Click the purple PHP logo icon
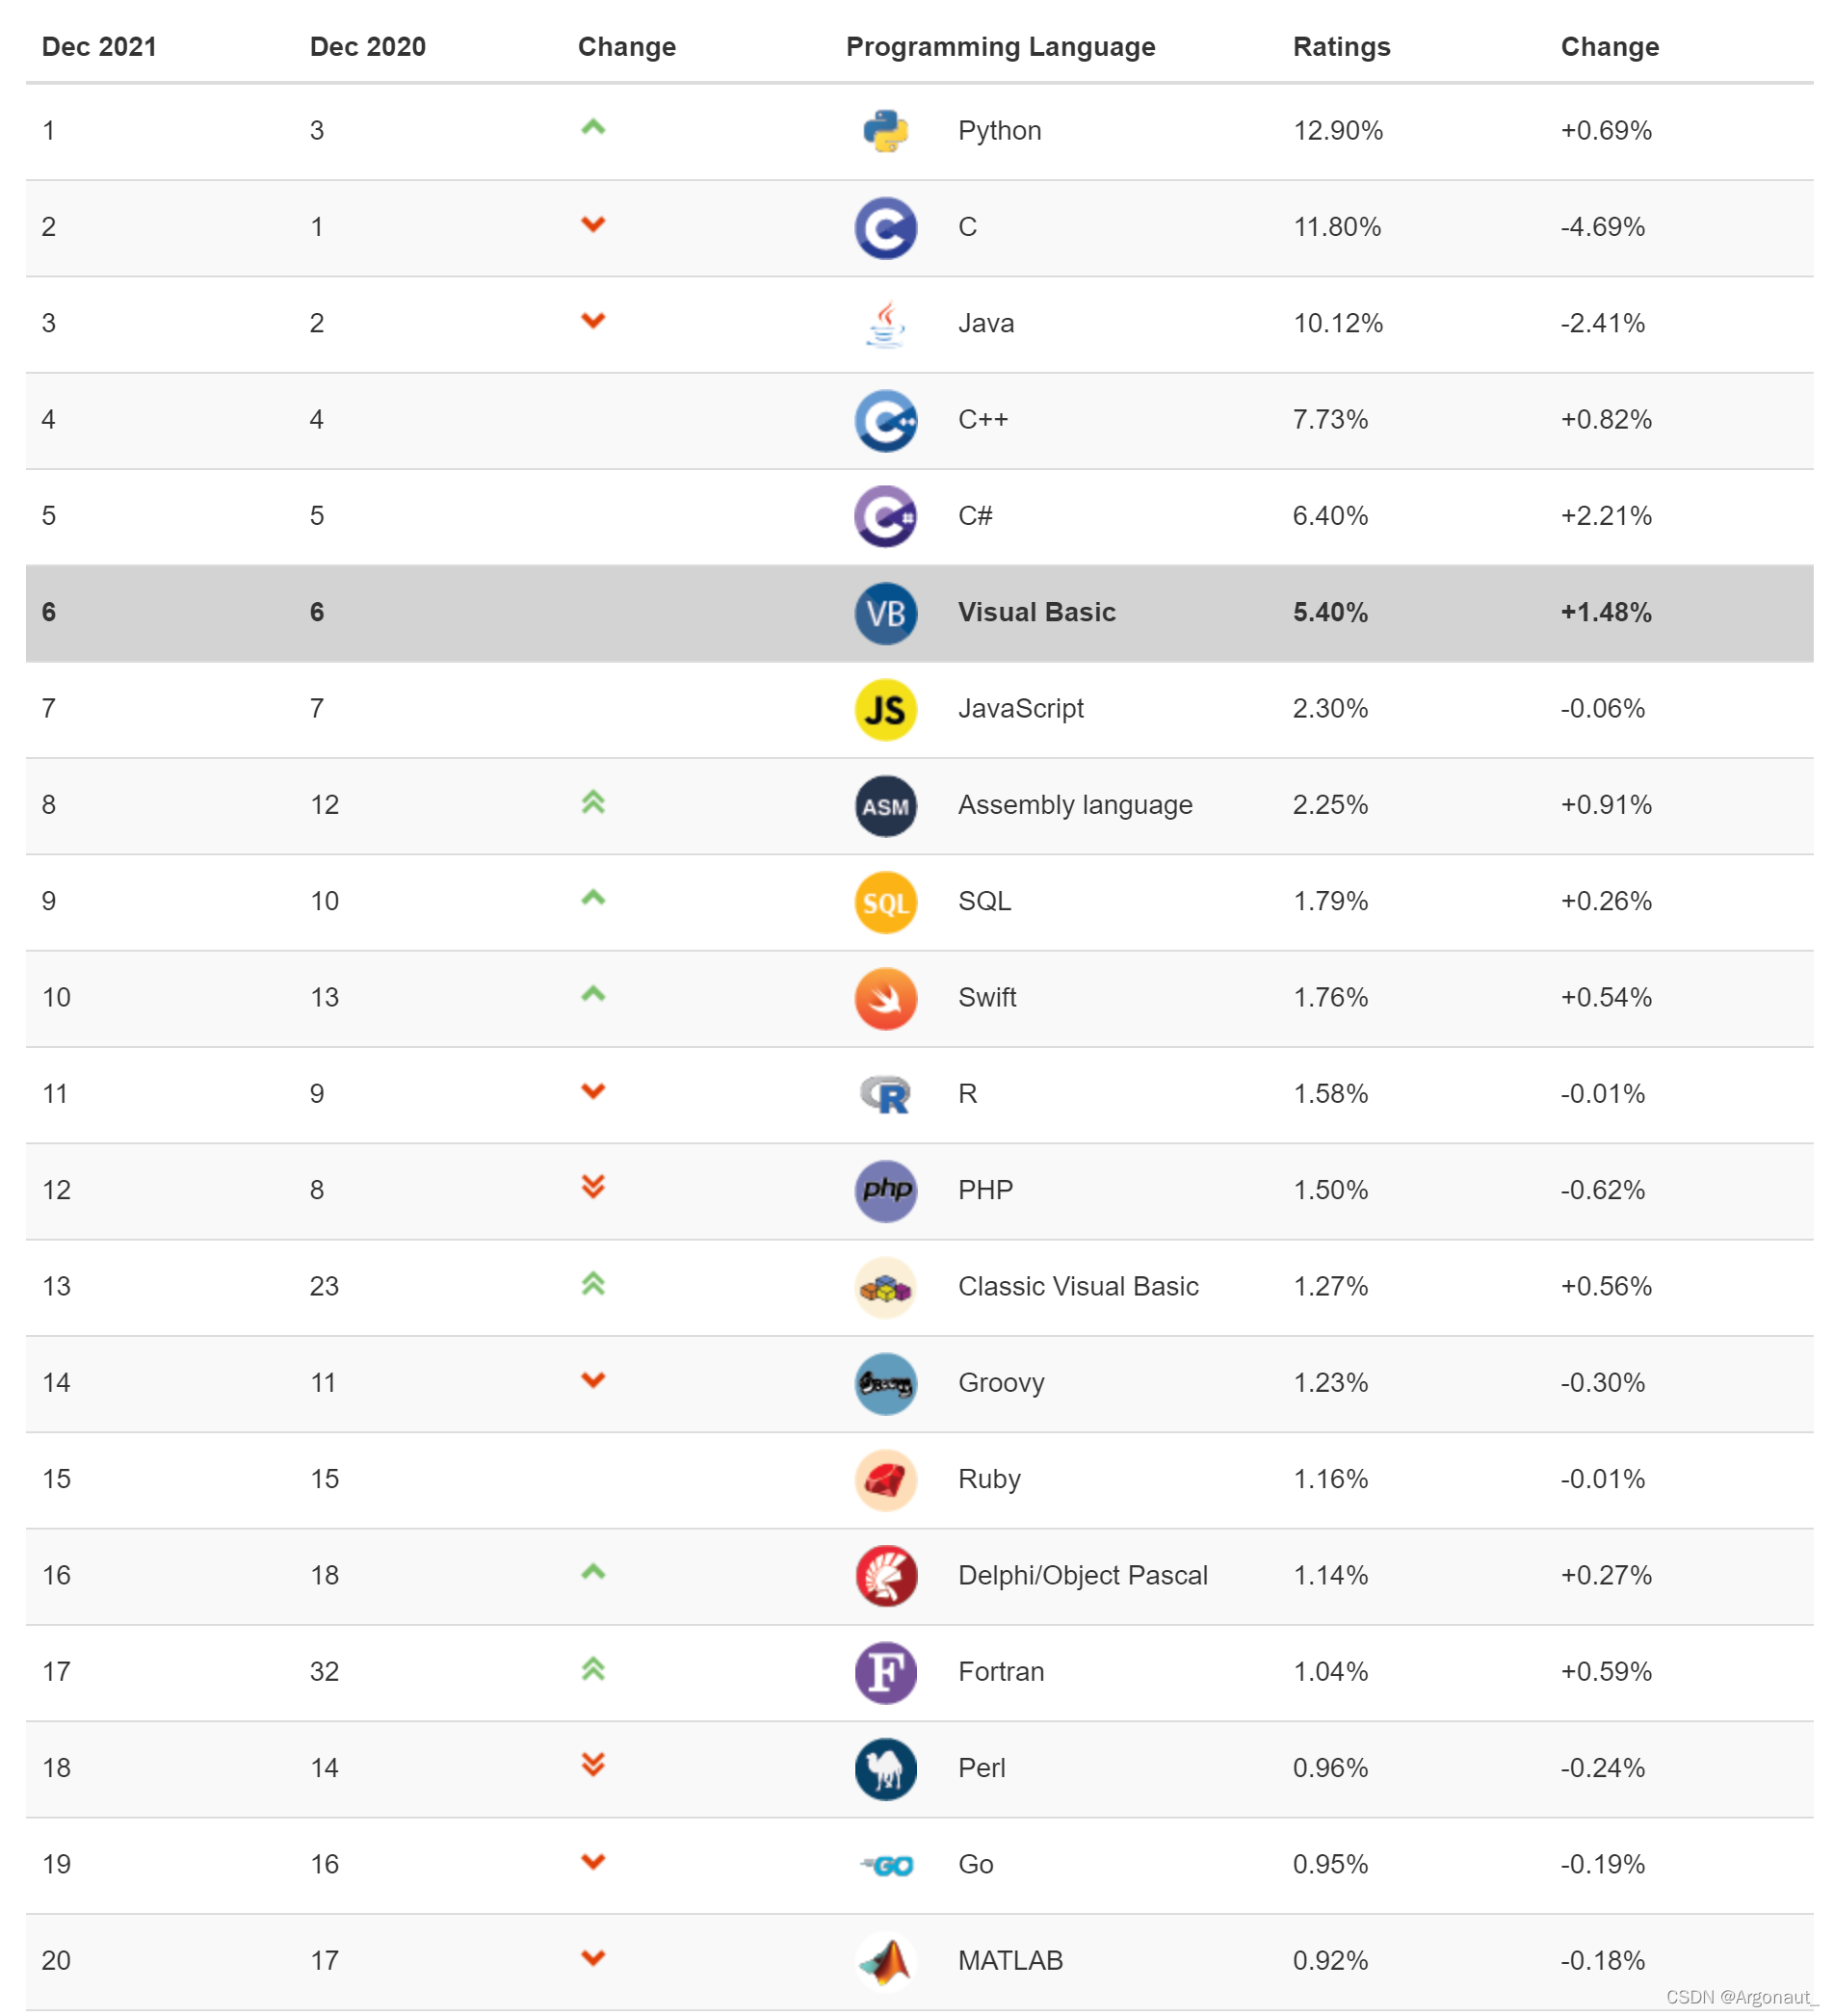This screenshot has width=1834, height=2016. [885, 1190]
